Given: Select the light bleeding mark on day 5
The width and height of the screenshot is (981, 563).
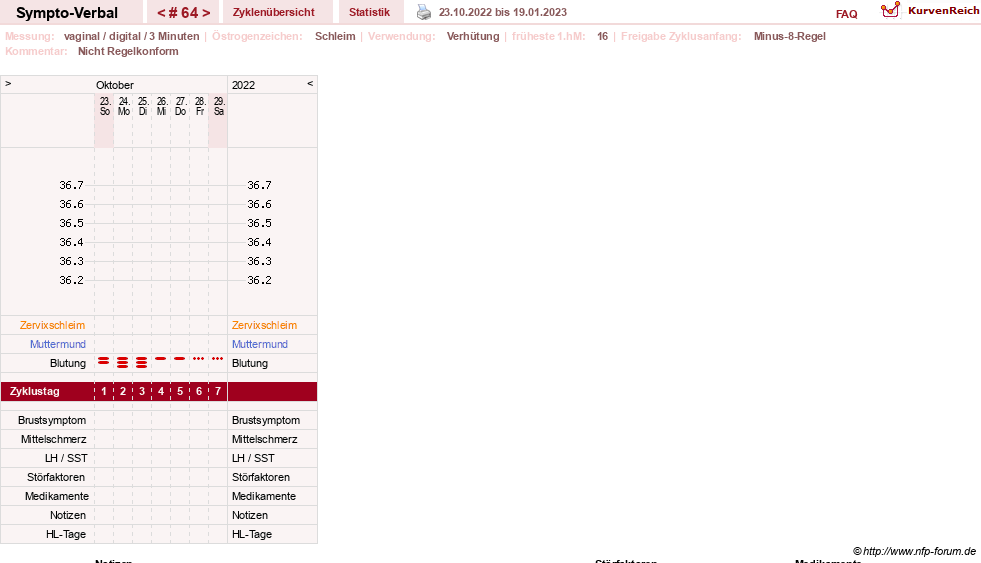Looking at the screenshot, I should point(180,358).
